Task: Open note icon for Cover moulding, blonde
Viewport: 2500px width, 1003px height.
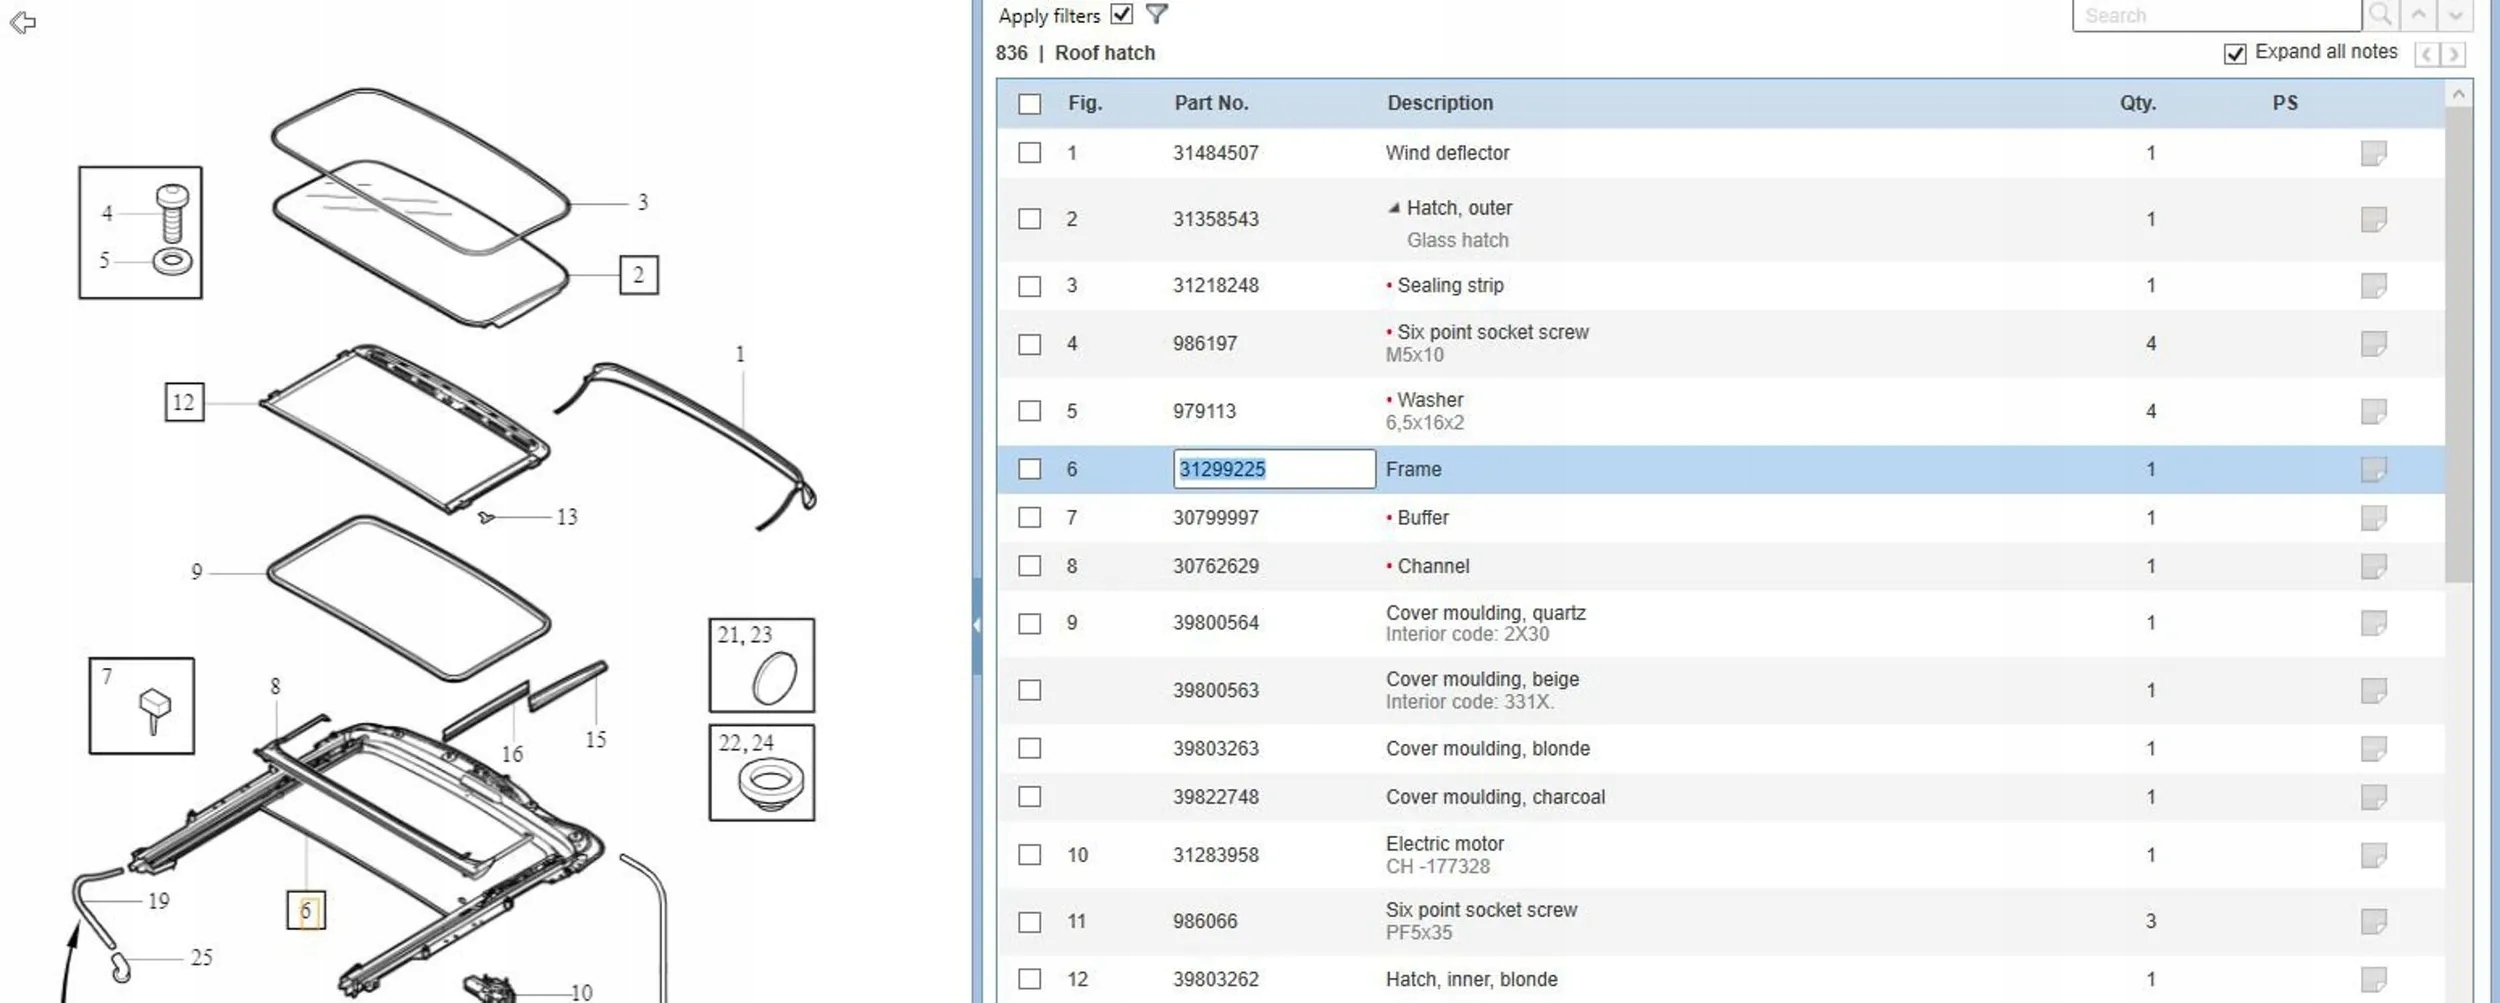Action: (2374, 748)
